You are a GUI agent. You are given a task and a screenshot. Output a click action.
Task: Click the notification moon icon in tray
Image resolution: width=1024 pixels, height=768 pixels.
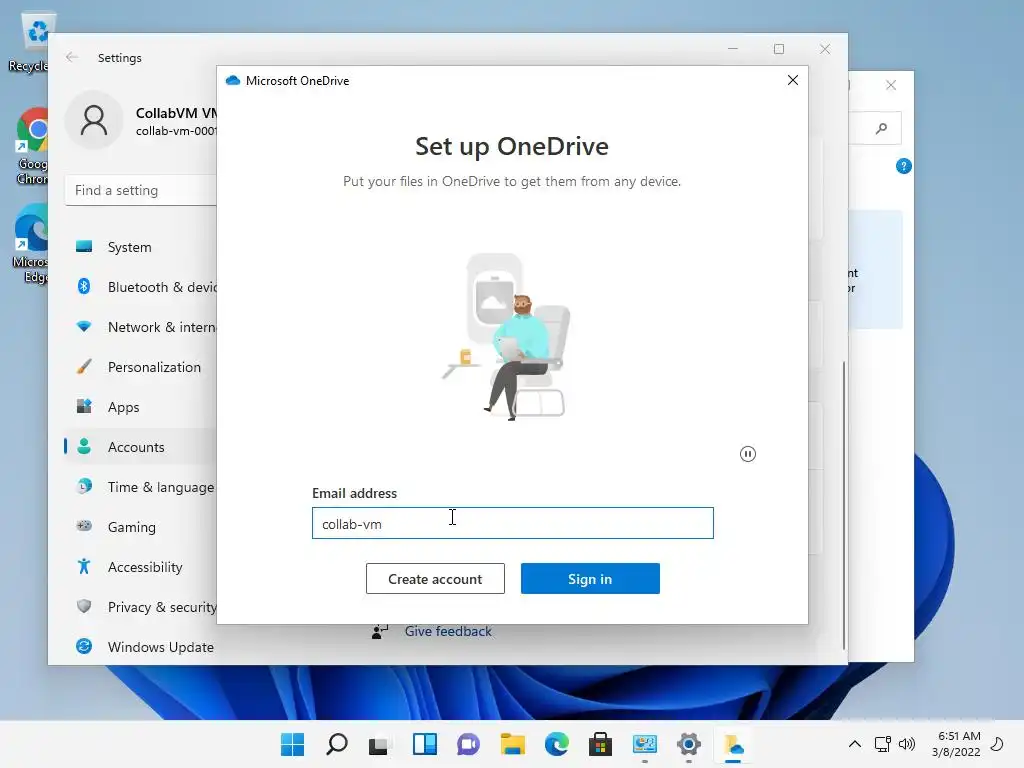point(997,744)
